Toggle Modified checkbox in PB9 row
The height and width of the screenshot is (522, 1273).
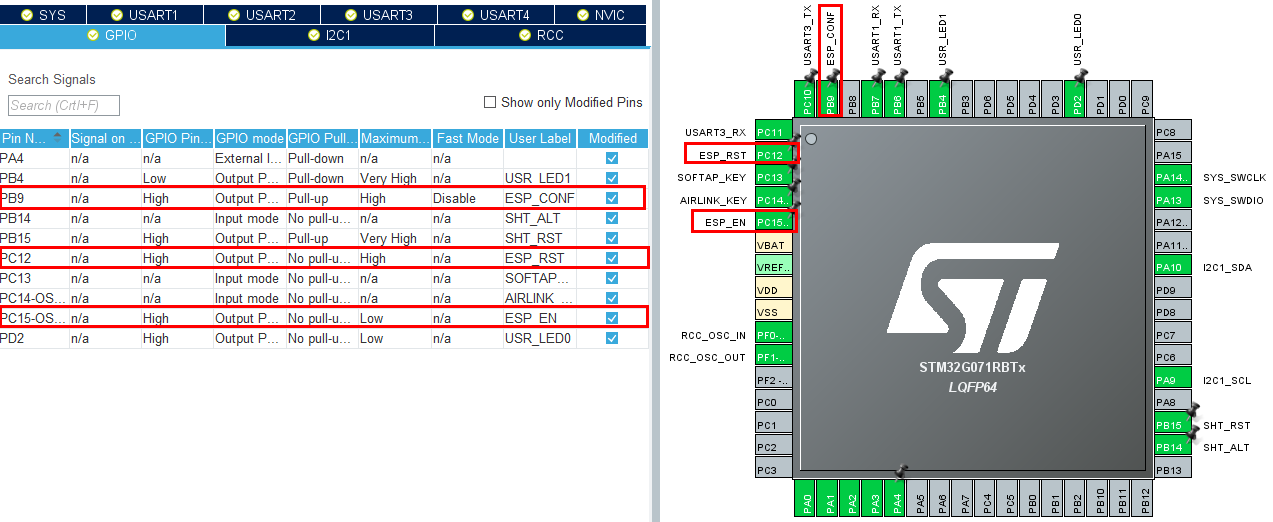[612, 198]
